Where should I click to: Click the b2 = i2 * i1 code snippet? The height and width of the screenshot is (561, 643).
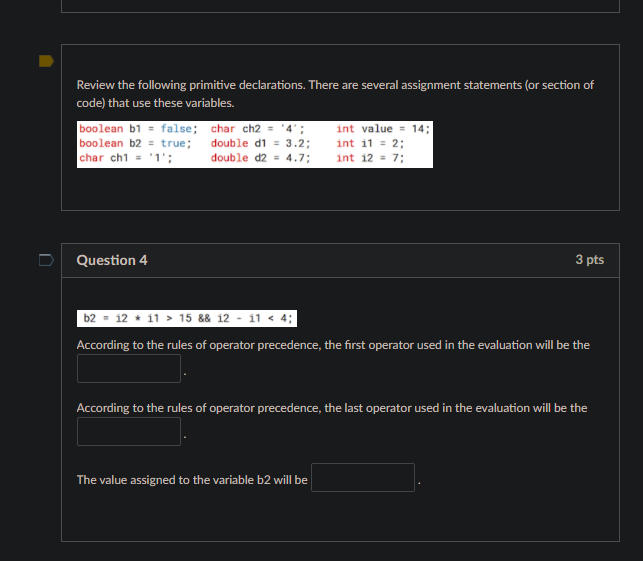[187, 318]
